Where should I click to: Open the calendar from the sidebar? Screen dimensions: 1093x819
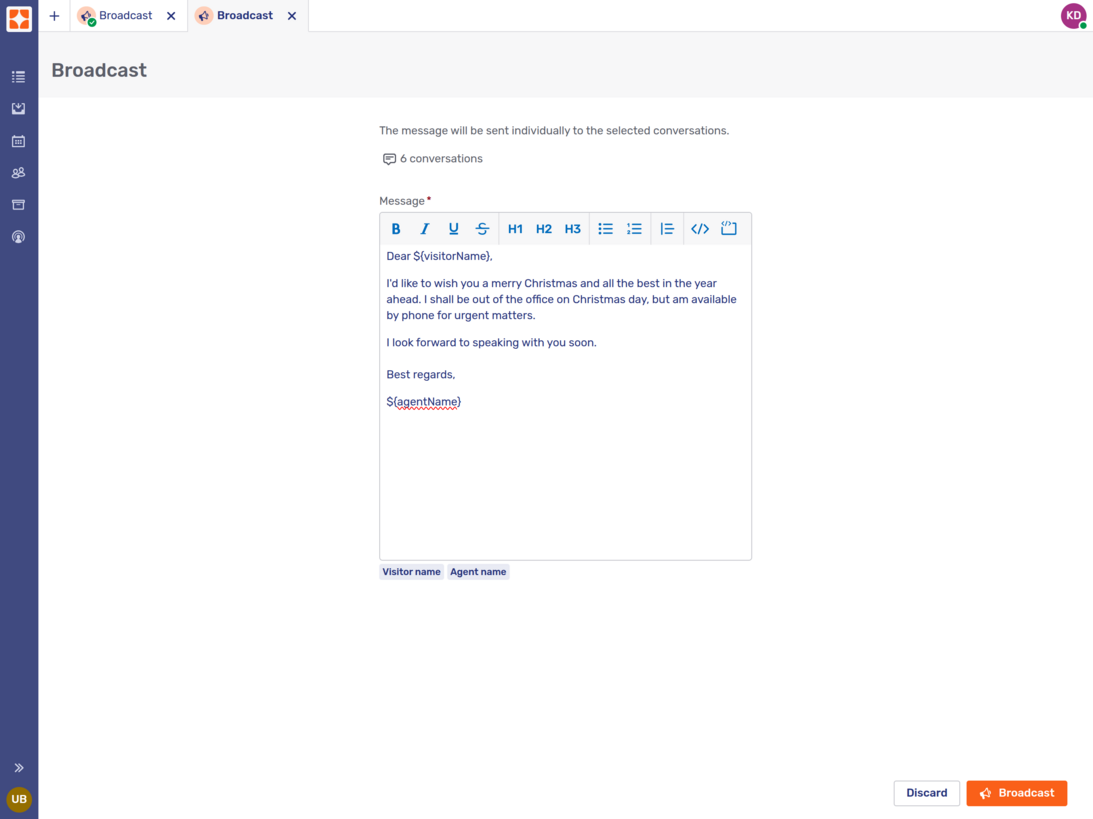tap(18, 141)
